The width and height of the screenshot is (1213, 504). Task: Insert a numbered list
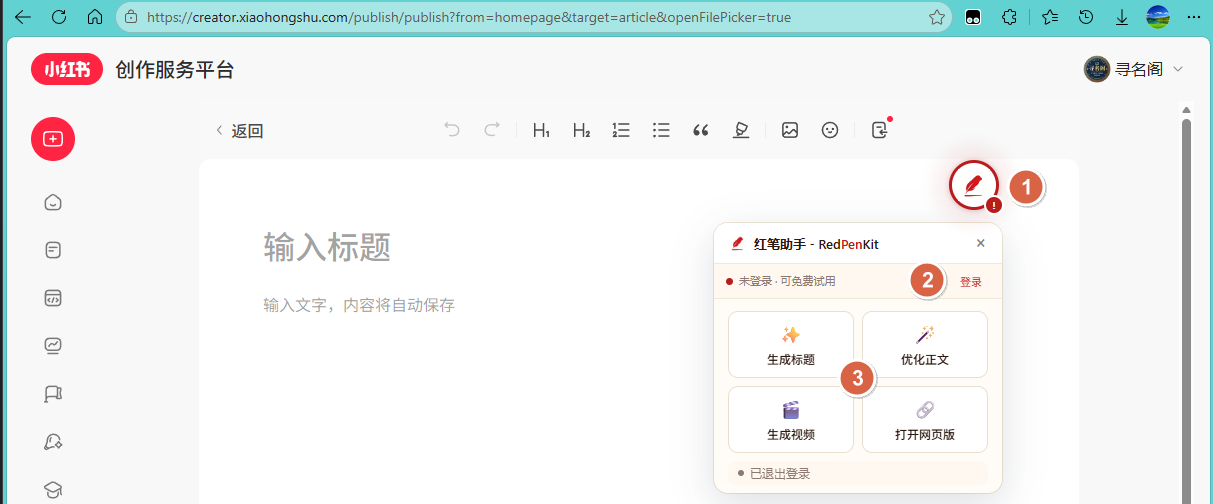pos(621,130)
